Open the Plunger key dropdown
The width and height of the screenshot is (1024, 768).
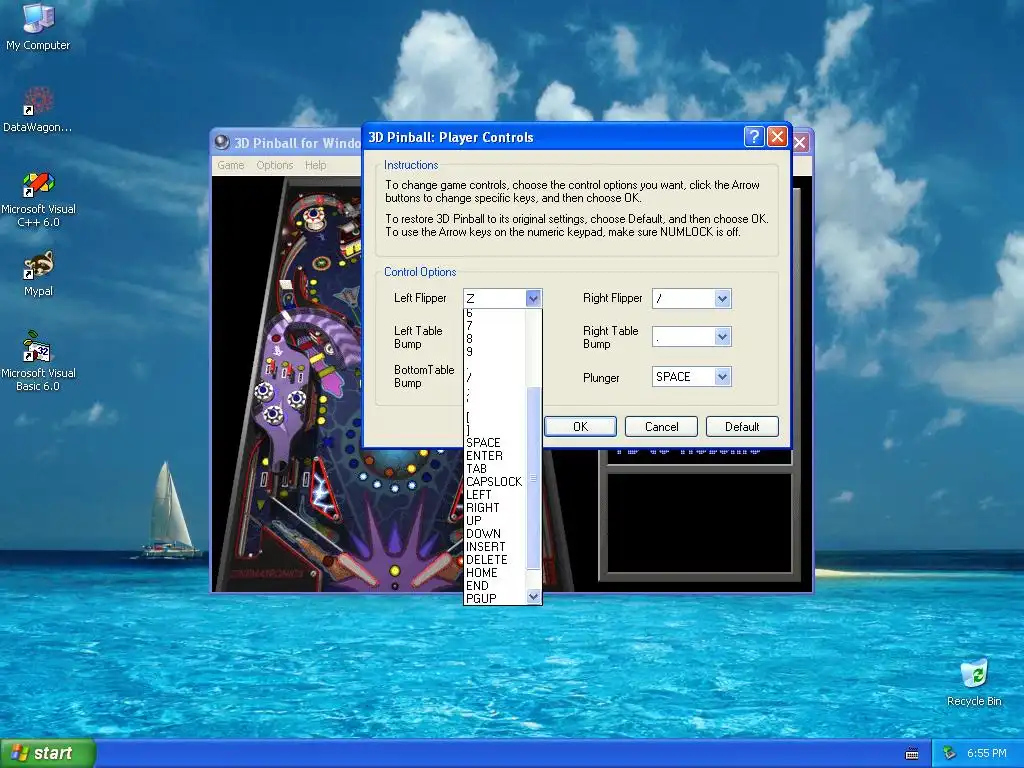coord(722,377)
